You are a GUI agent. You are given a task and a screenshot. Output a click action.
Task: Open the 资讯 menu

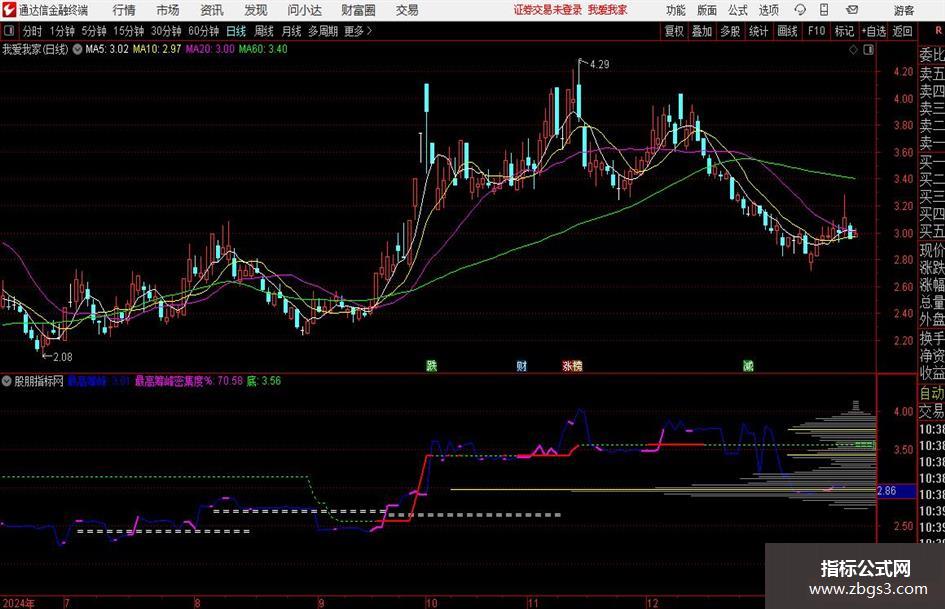[x=212, y=10]
